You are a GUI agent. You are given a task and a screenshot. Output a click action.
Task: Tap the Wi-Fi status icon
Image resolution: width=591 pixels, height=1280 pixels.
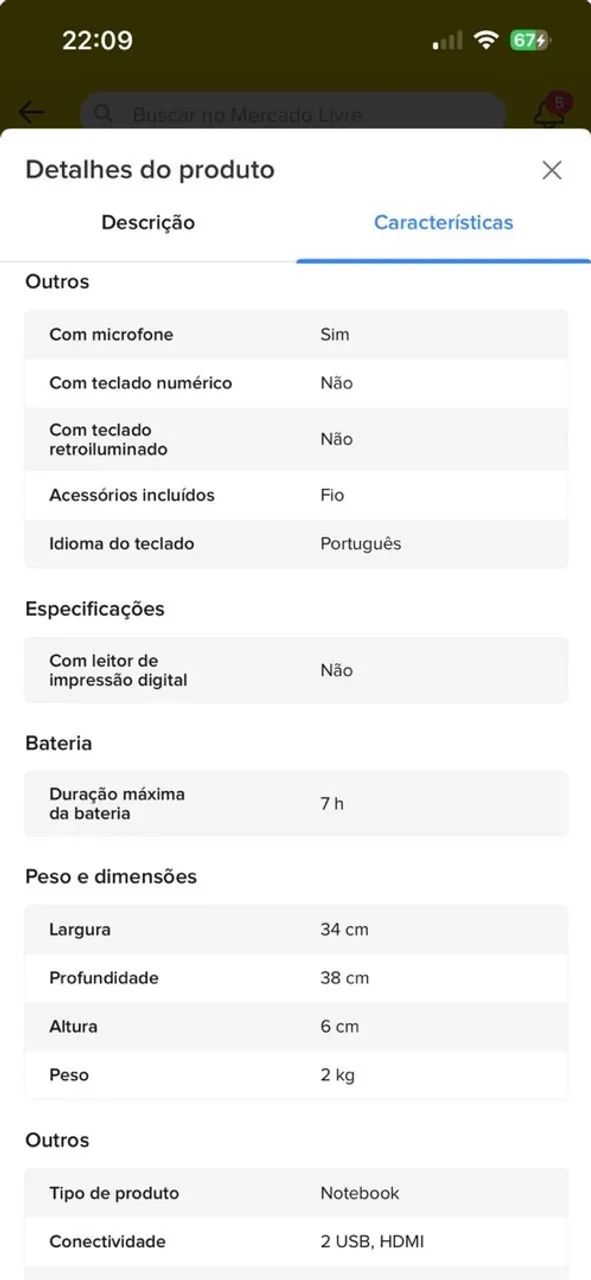[x=487, y=40]
